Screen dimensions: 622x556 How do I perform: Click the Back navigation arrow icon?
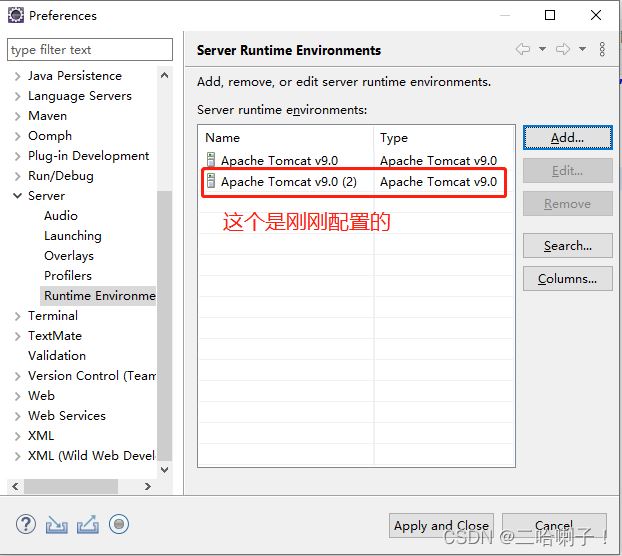coord(523,49)
